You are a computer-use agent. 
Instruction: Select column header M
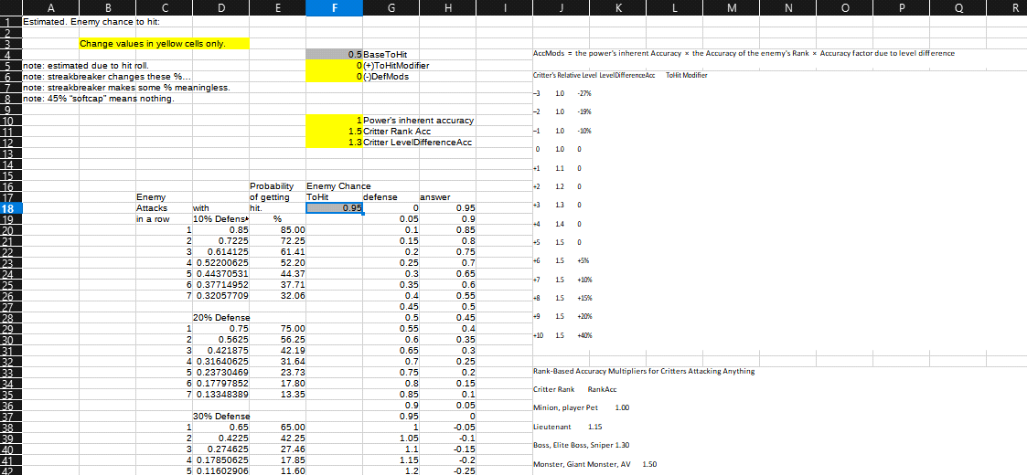click(730, 8)
